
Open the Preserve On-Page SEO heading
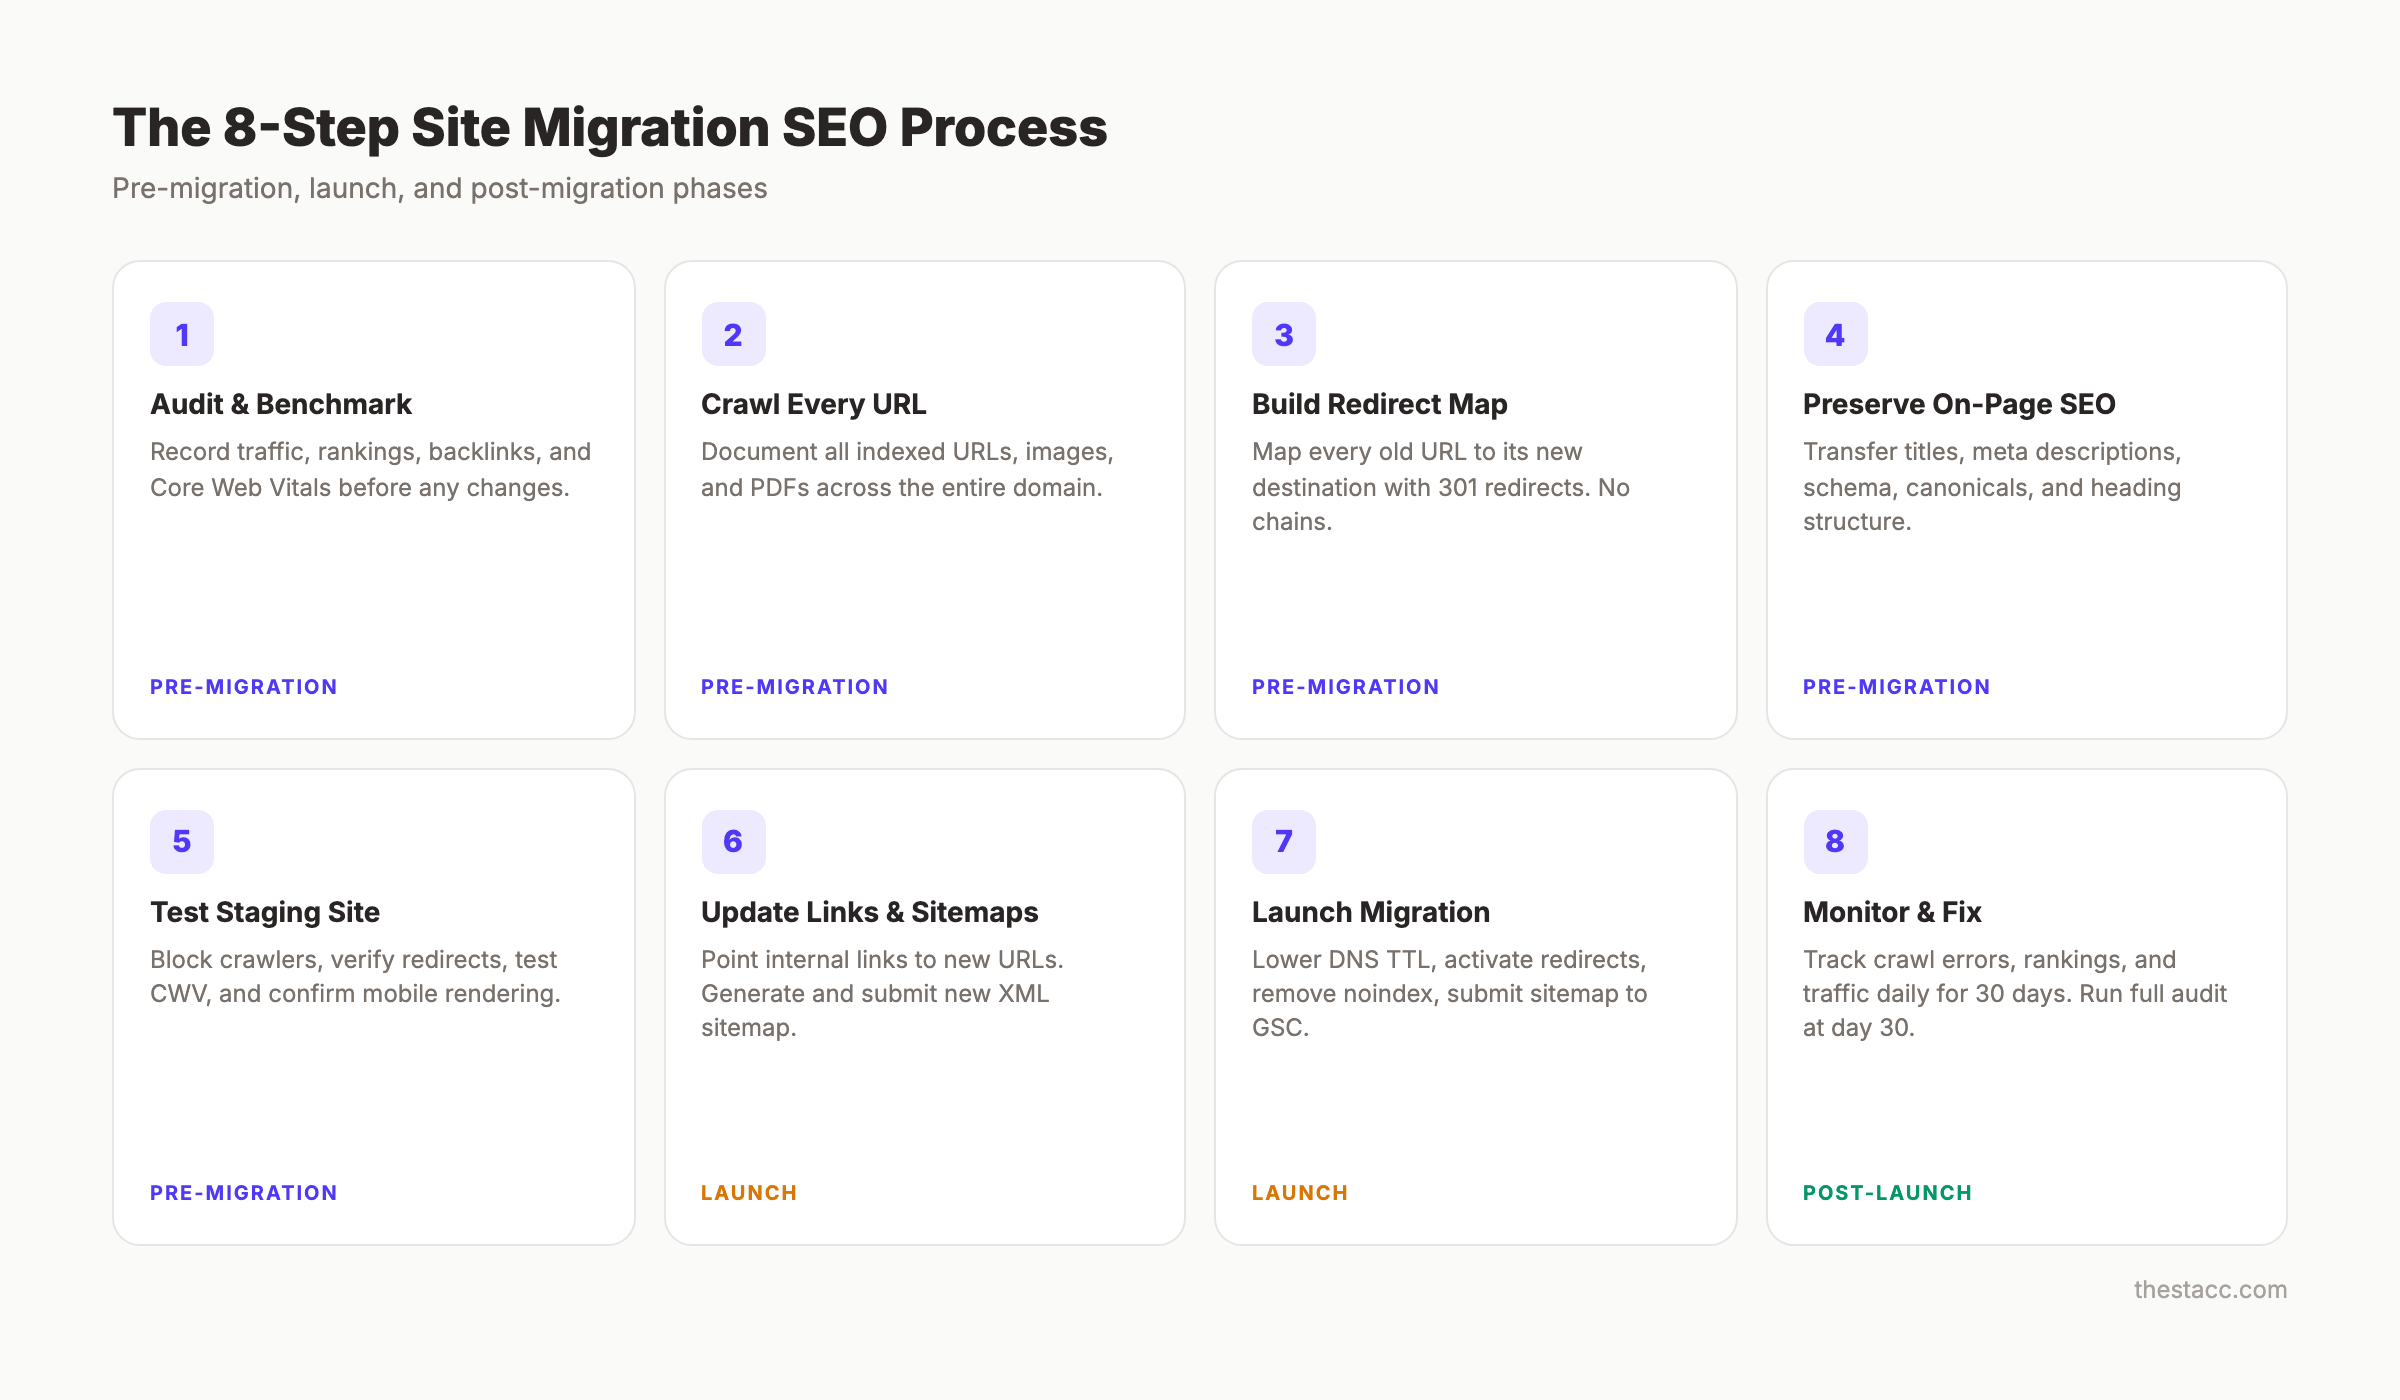[1958, 404]
